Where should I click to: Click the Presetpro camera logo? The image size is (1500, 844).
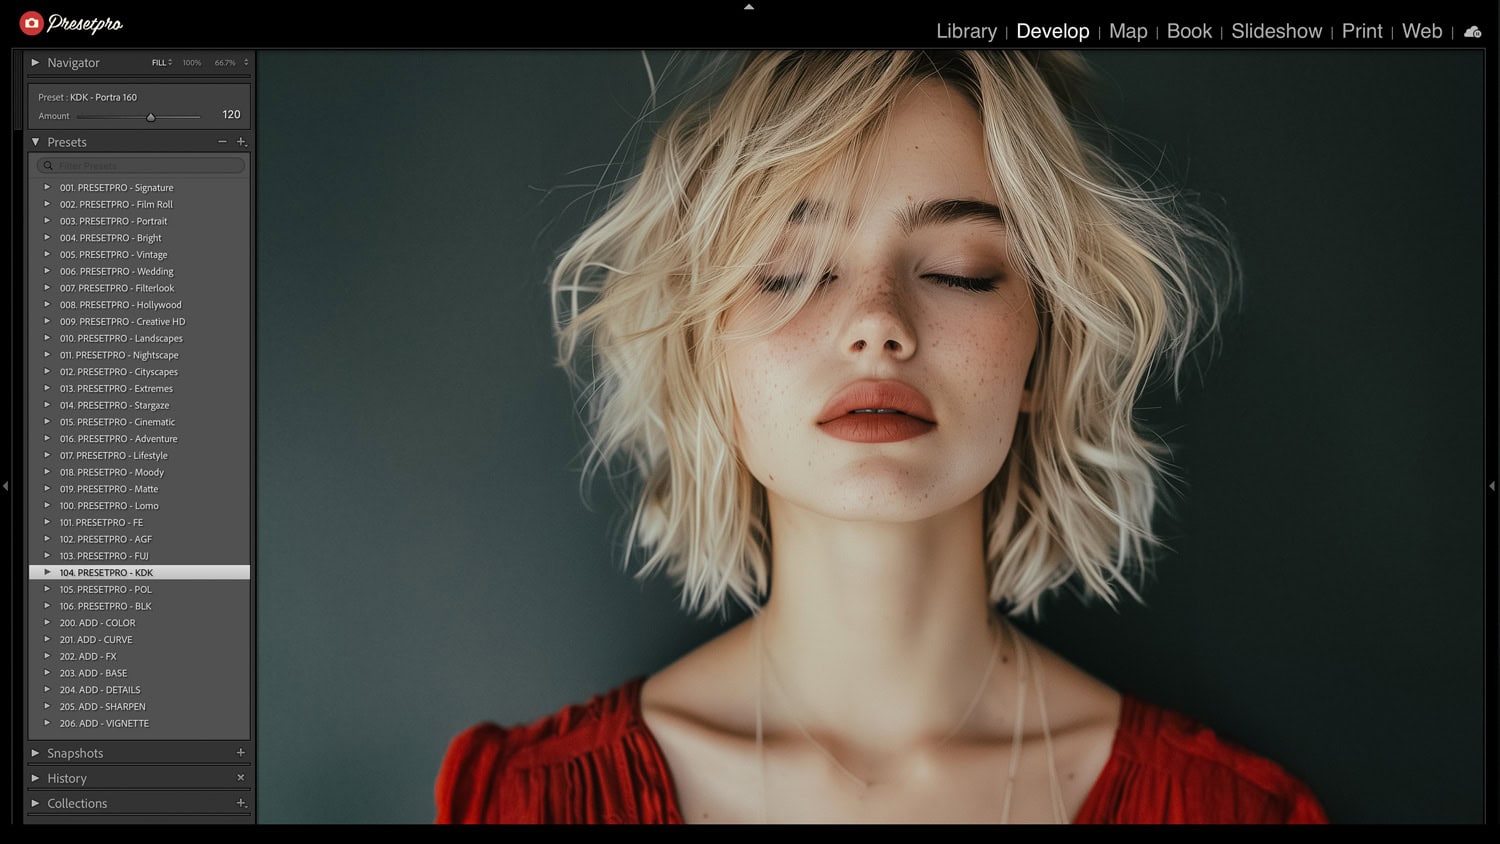(32, 23)
